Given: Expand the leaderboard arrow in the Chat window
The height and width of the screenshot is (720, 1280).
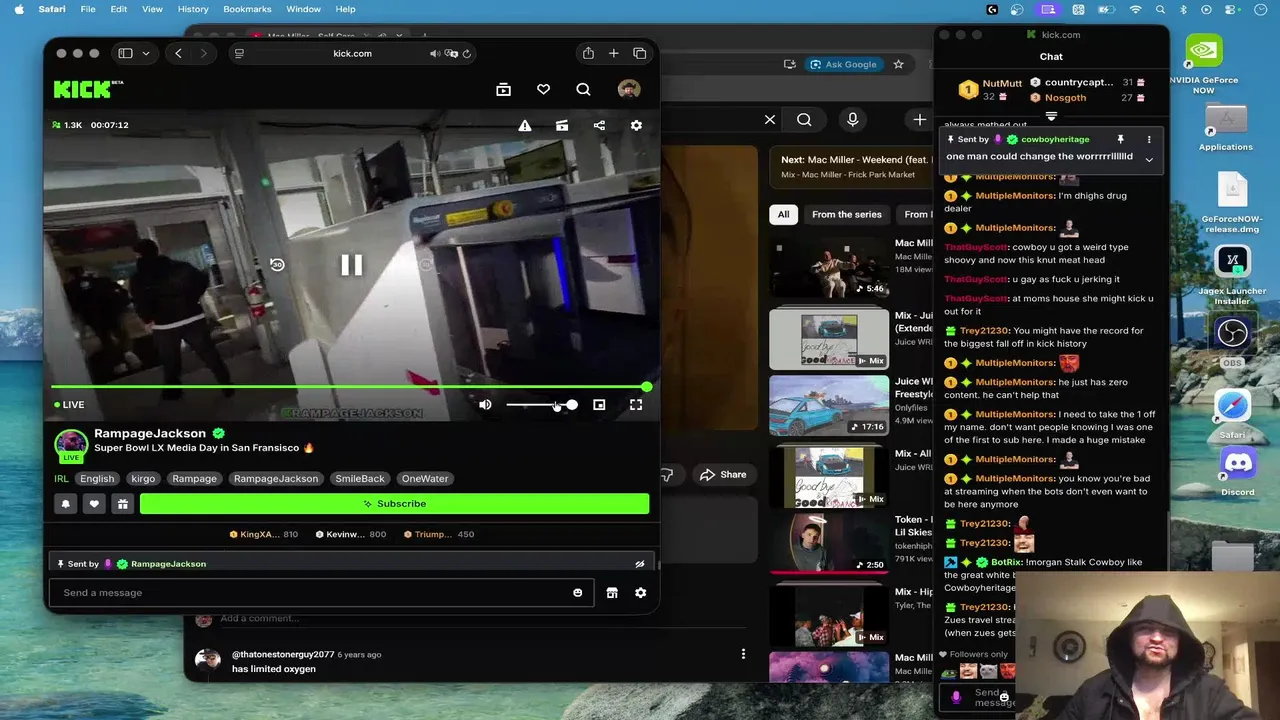Looking at the screenshot, I should point(1051,117).
